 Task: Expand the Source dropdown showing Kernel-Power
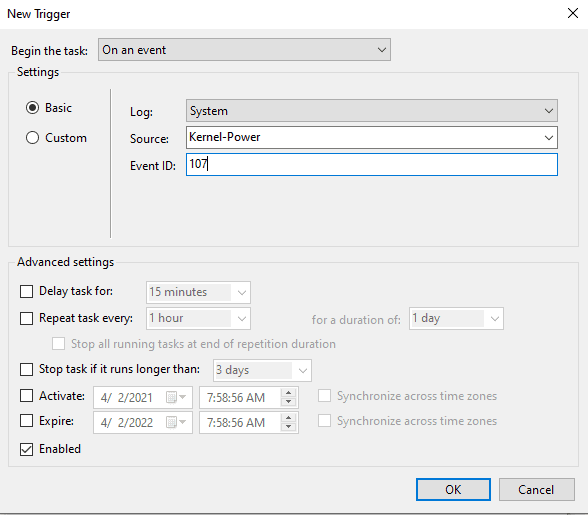pyautogui.click(x=372, y=138)
